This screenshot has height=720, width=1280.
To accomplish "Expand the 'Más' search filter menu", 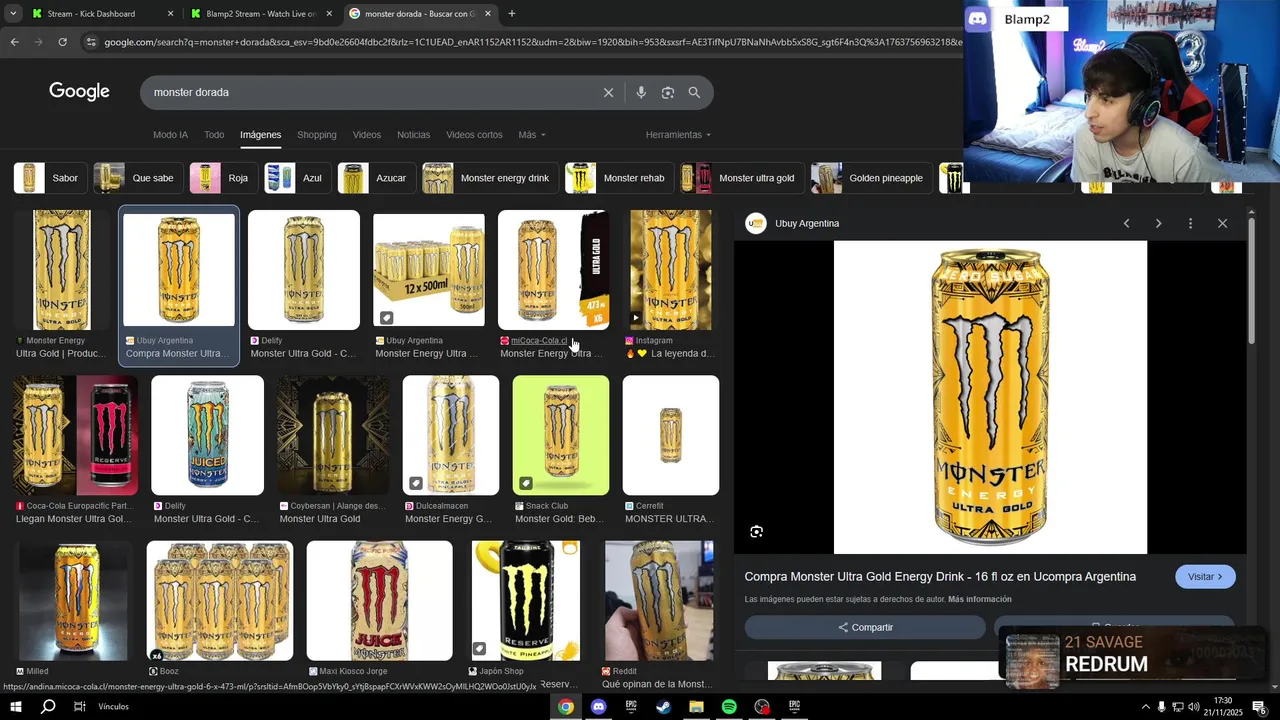I will coord(531,135).
